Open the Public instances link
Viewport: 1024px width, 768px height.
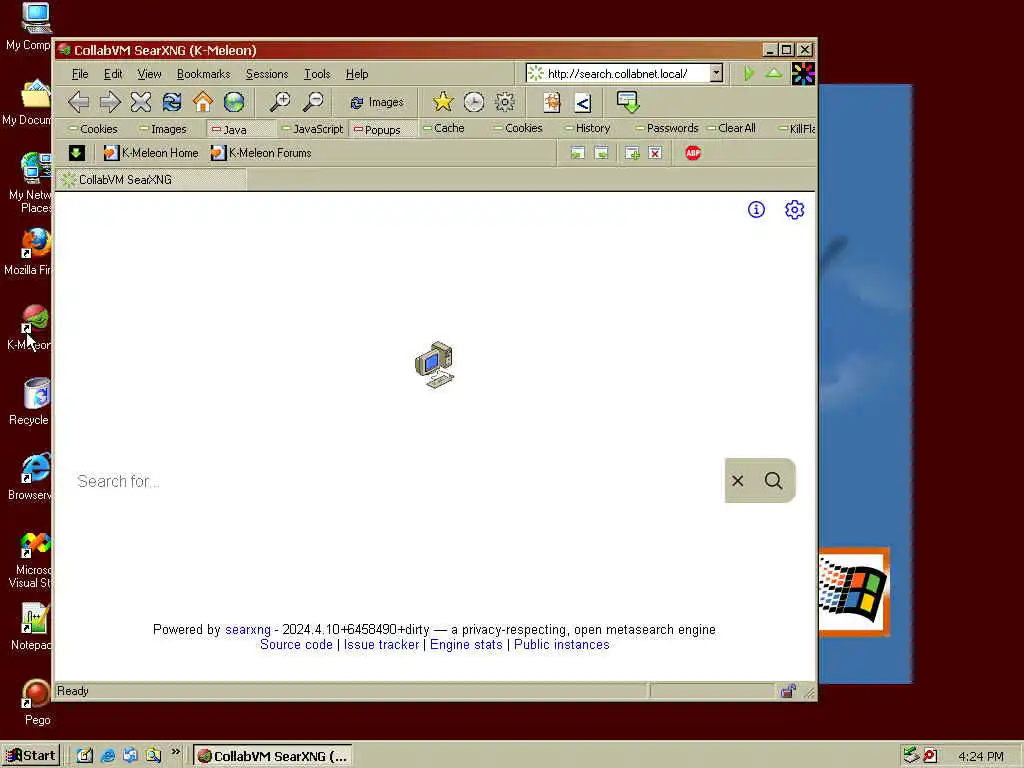tap(562, 645)
